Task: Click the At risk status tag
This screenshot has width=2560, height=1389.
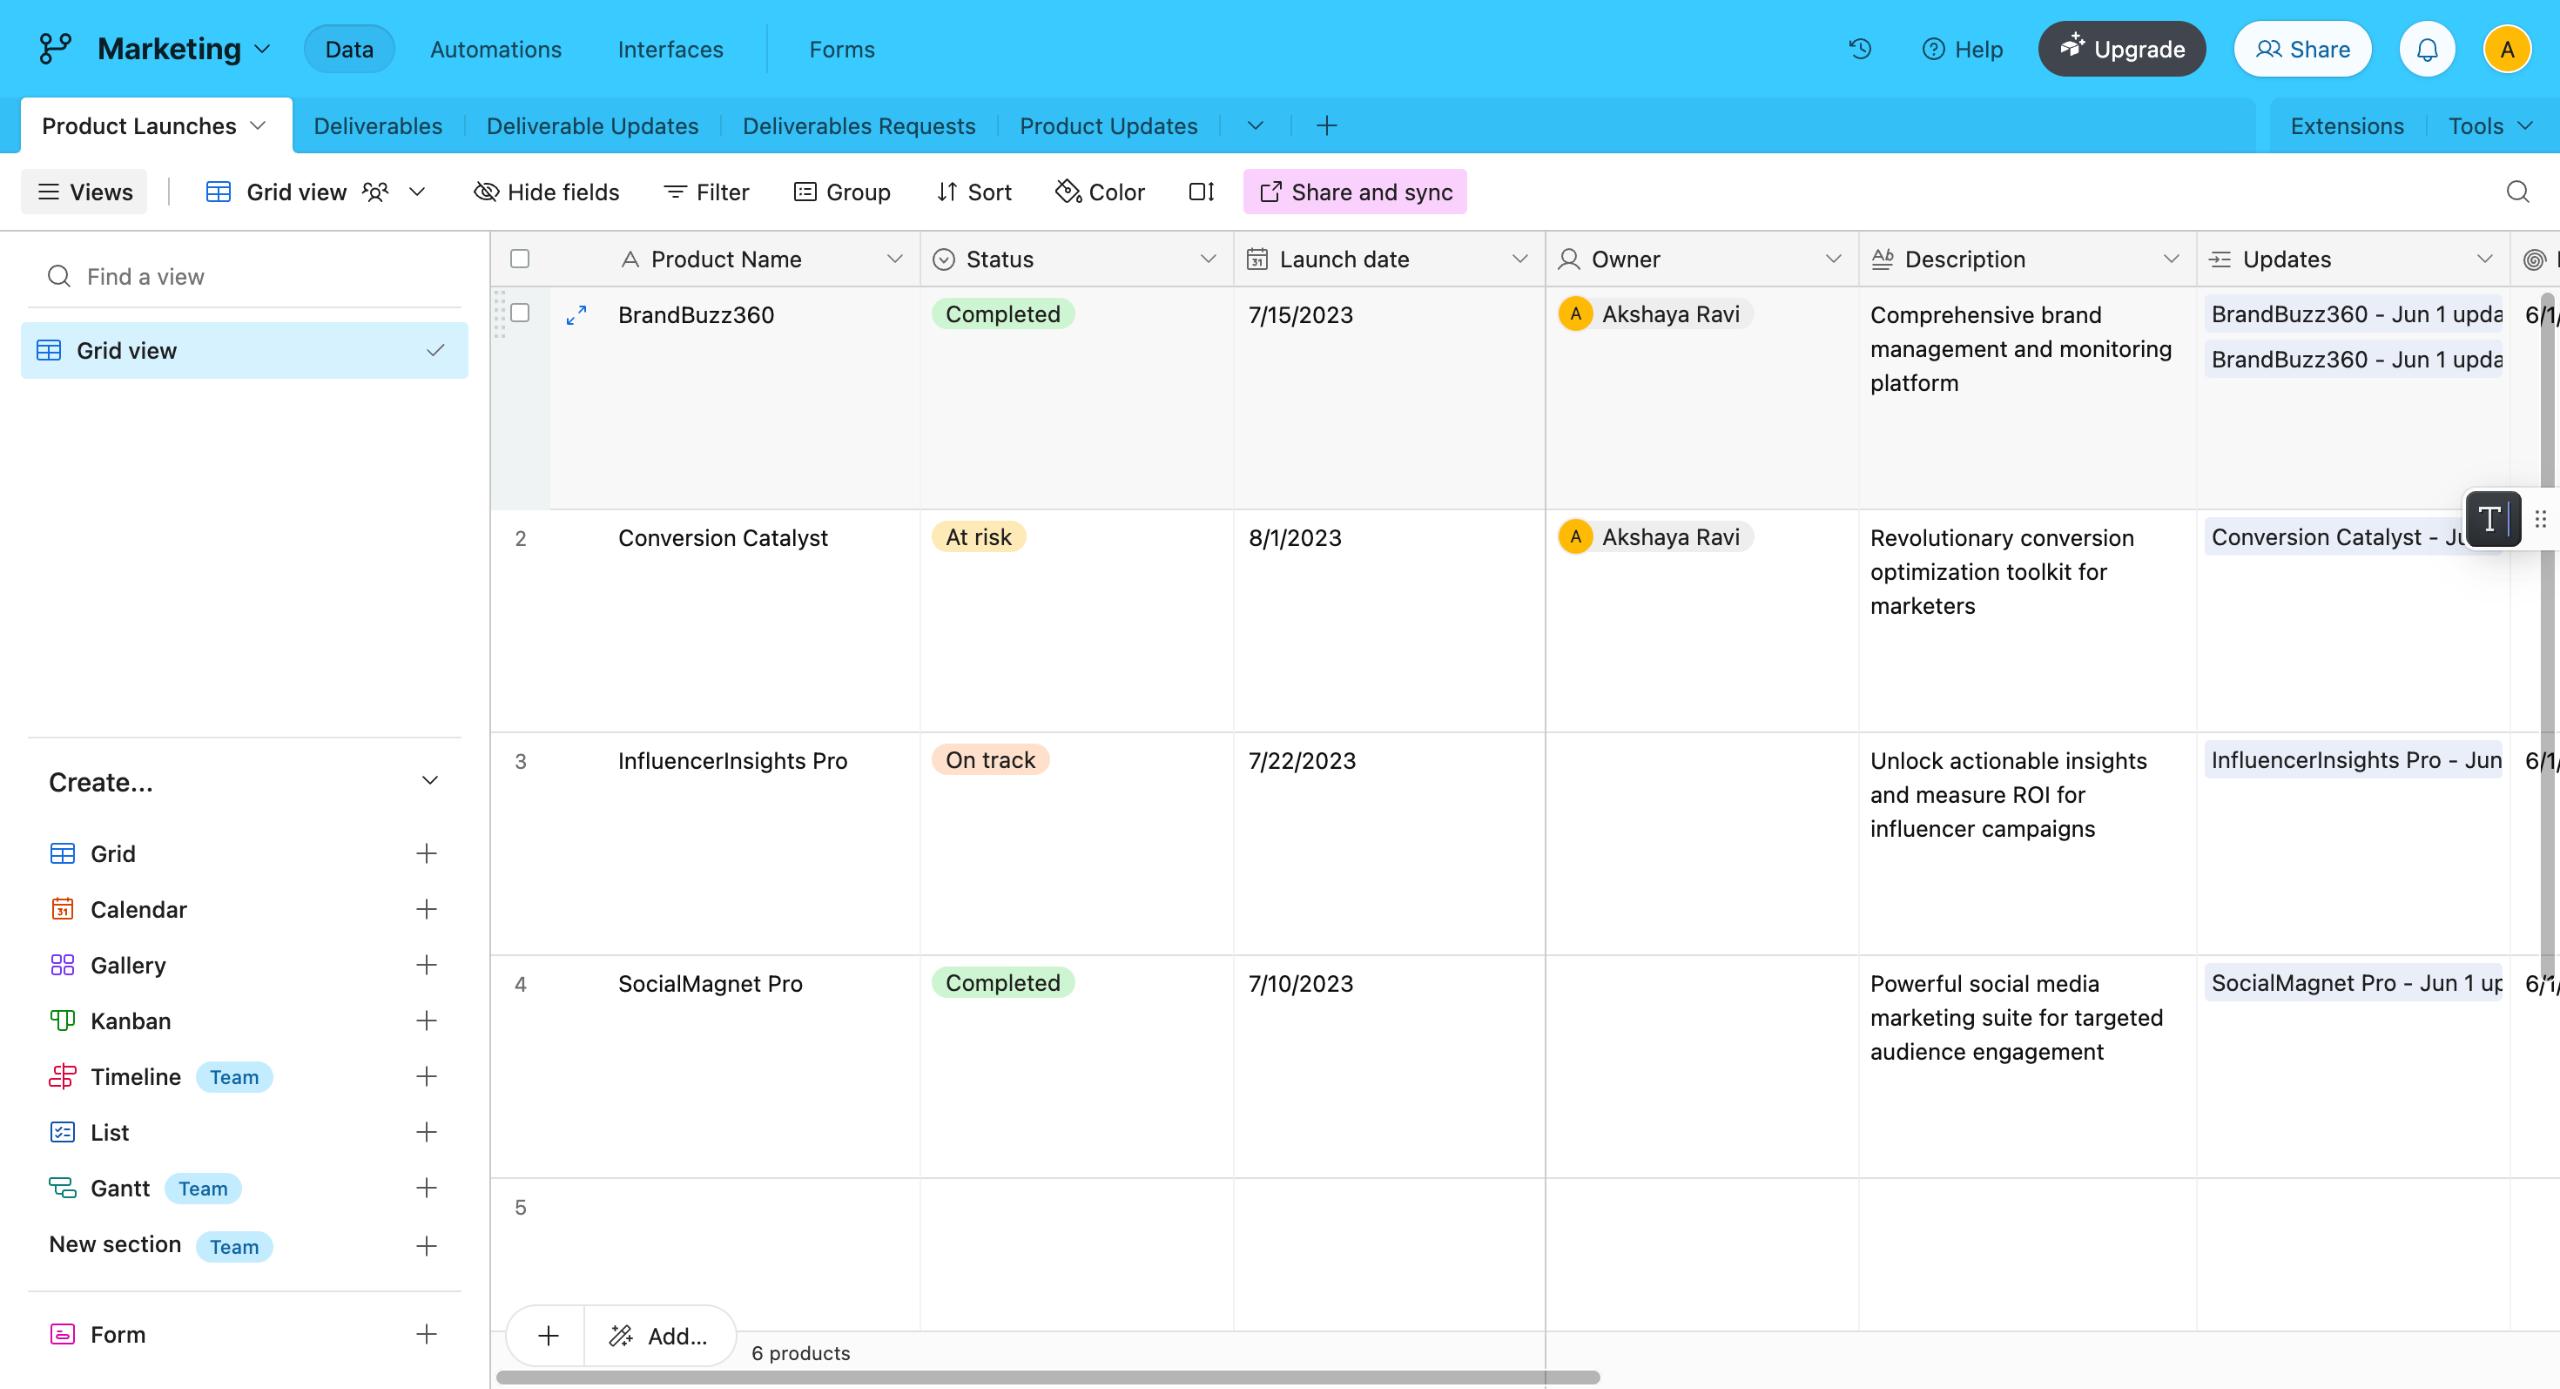Action: click(978, 537)
